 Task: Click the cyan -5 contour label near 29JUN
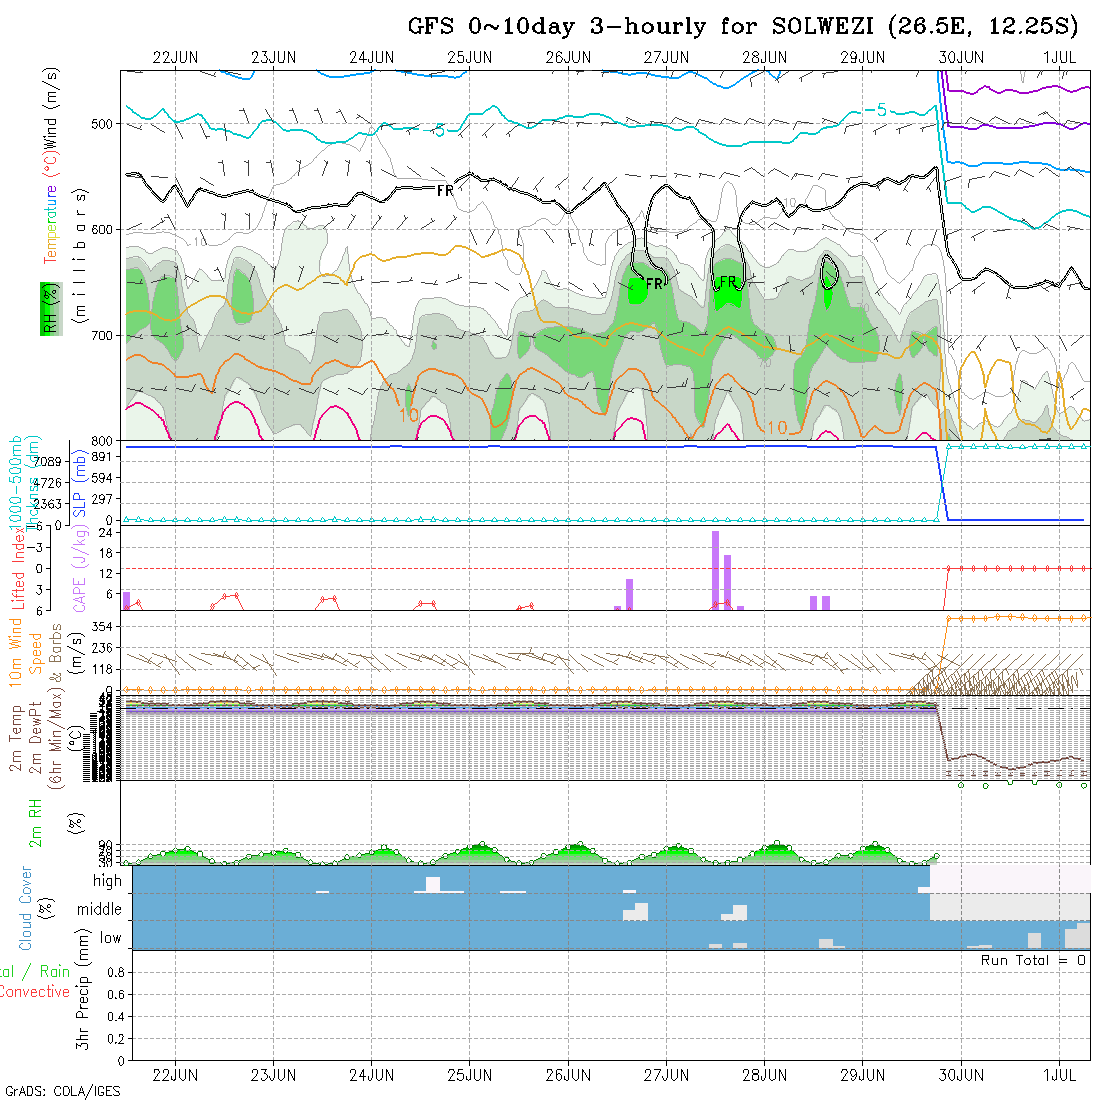click(874, 110)
